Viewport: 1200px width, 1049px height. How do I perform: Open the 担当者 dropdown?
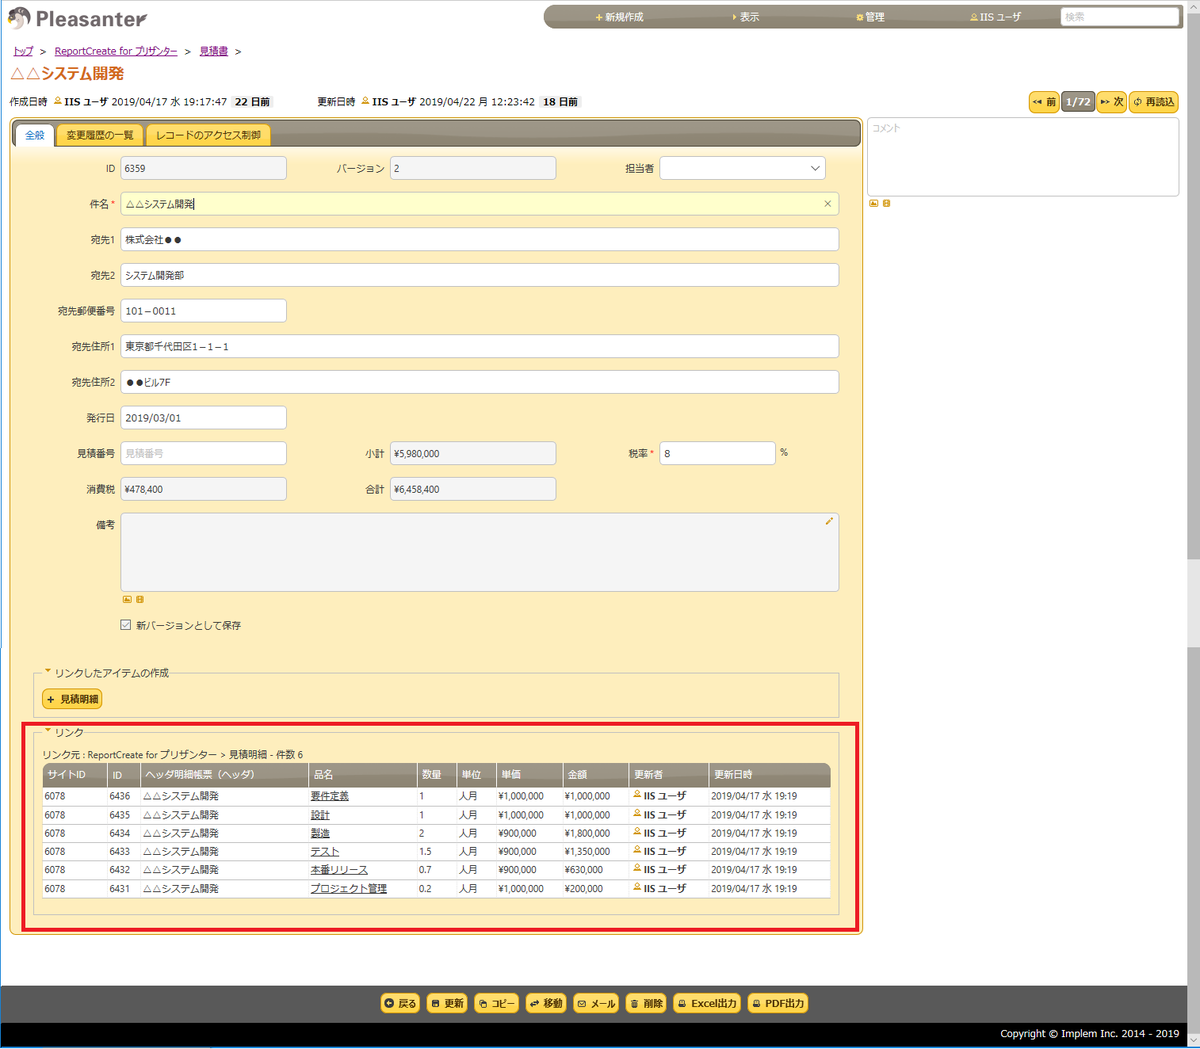coord(742,168)
